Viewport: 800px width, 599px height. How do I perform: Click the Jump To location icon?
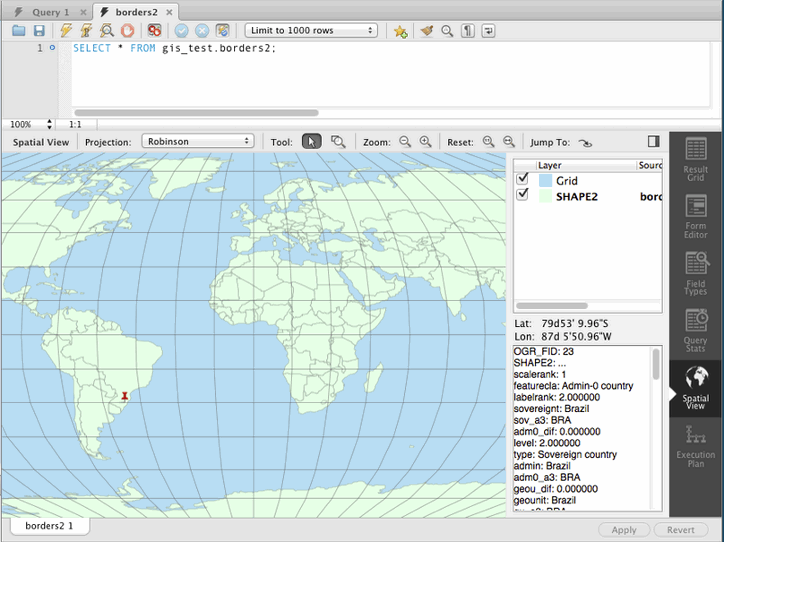pos(585,142)
